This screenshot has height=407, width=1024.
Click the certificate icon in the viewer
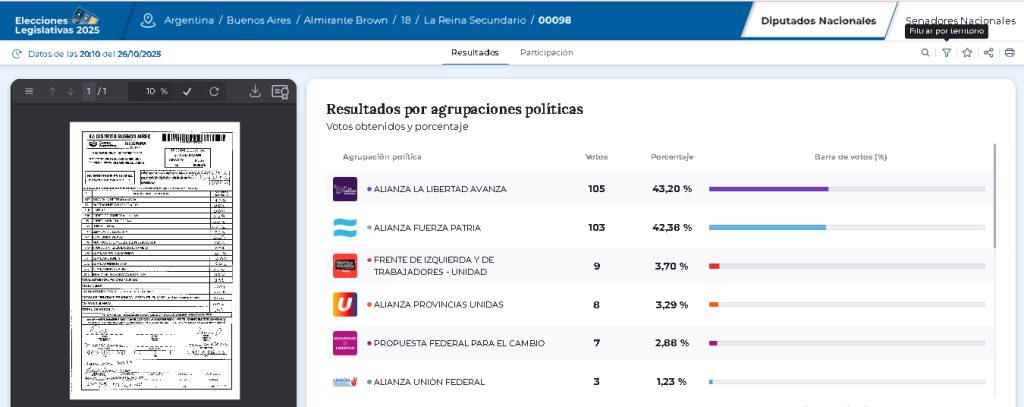point(280,91)
